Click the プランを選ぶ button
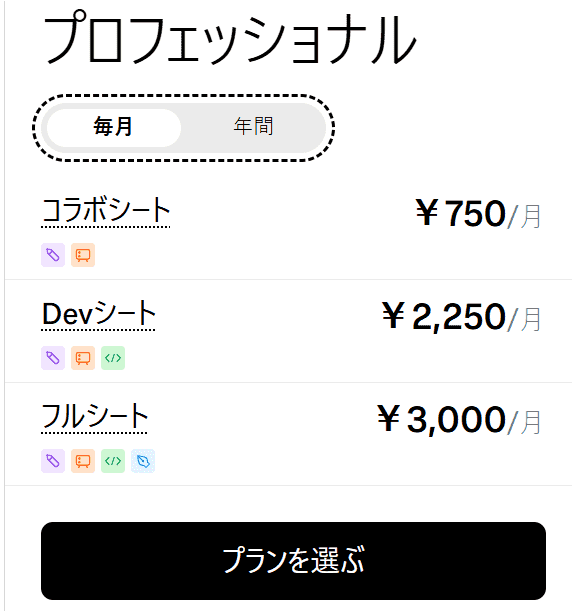The width and height of the screenshot is (572, 611). click(x=293, y=561)
